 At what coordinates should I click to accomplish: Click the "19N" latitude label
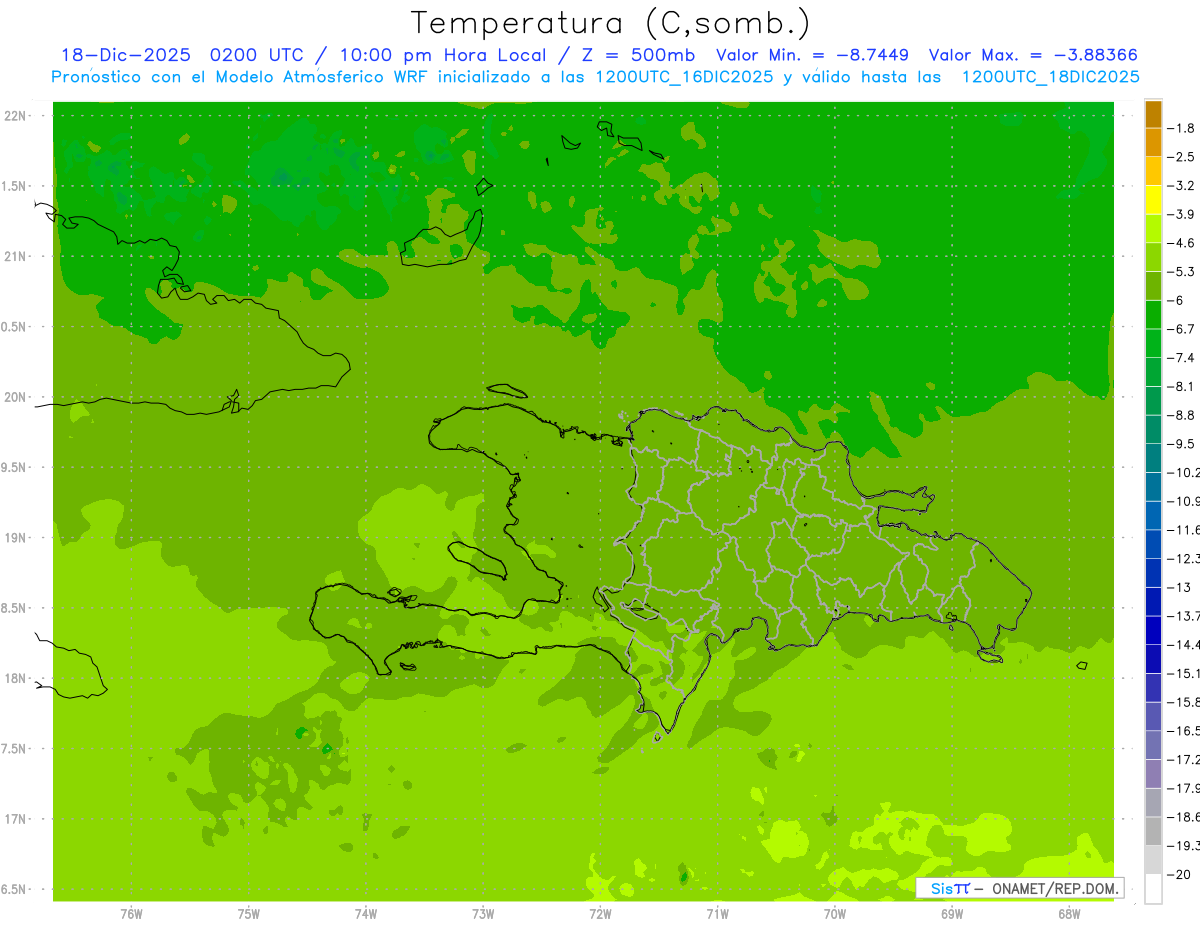(x=15, y=538)
